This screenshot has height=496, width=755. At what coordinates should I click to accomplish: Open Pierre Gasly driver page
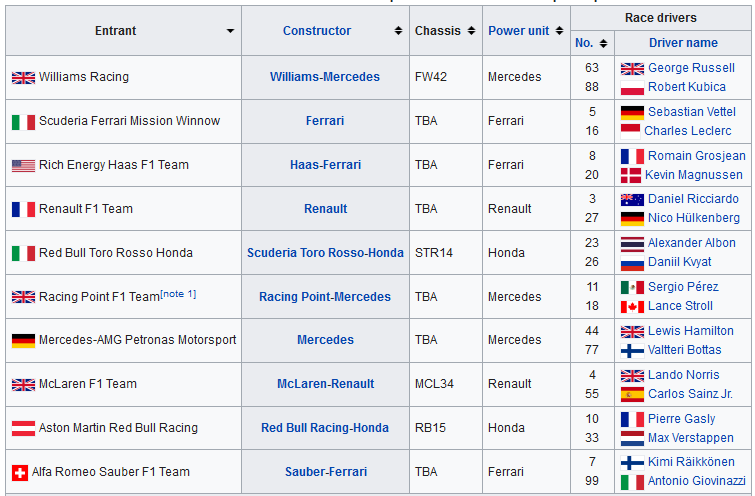(x=681, y=419)
